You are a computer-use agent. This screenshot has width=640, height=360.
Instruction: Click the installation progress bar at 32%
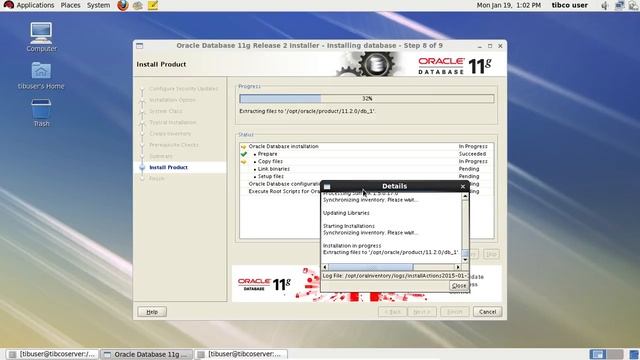pos(367,98)
